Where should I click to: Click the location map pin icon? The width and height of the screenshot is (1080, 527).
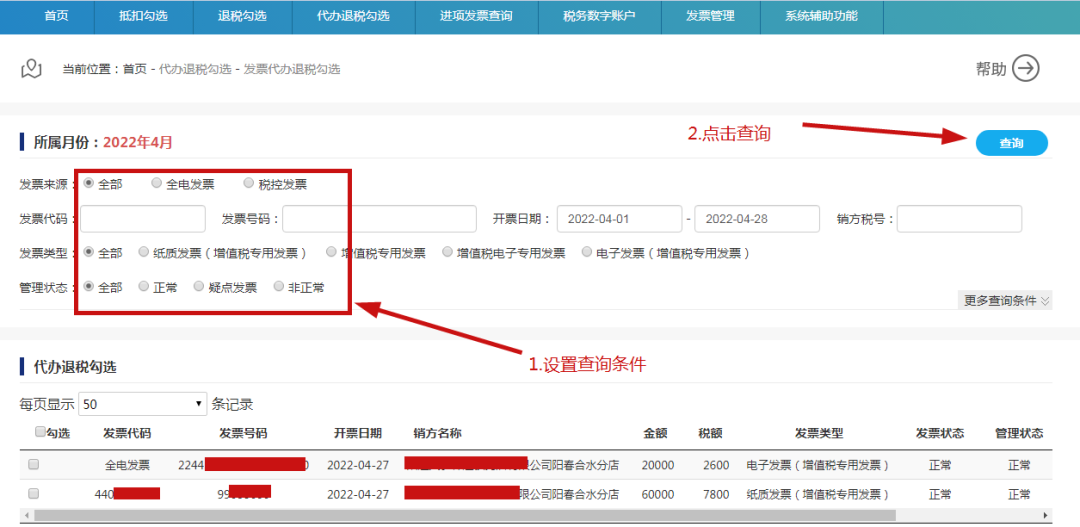32,68
